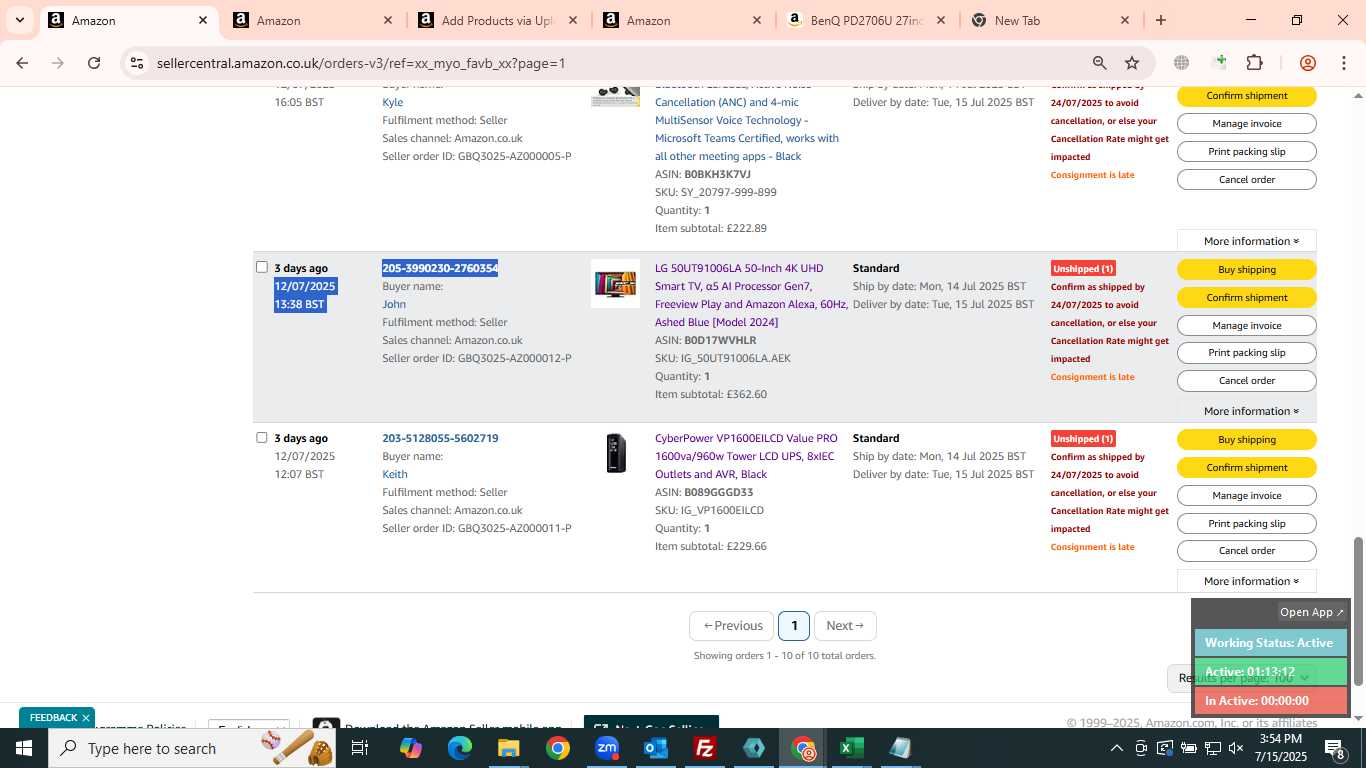Viewport: 1366px width, 768px height.
Task: Click Open App in the tracker widget
Action: pos(1312,612)
